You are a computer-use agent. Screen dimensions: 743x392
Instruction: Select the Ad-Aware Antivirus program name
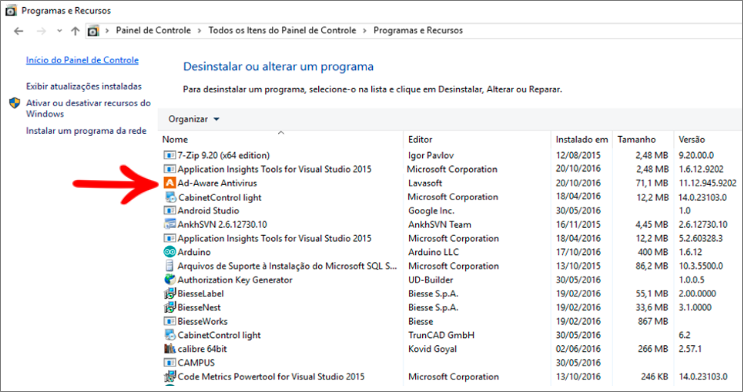(x=217, y=182)
